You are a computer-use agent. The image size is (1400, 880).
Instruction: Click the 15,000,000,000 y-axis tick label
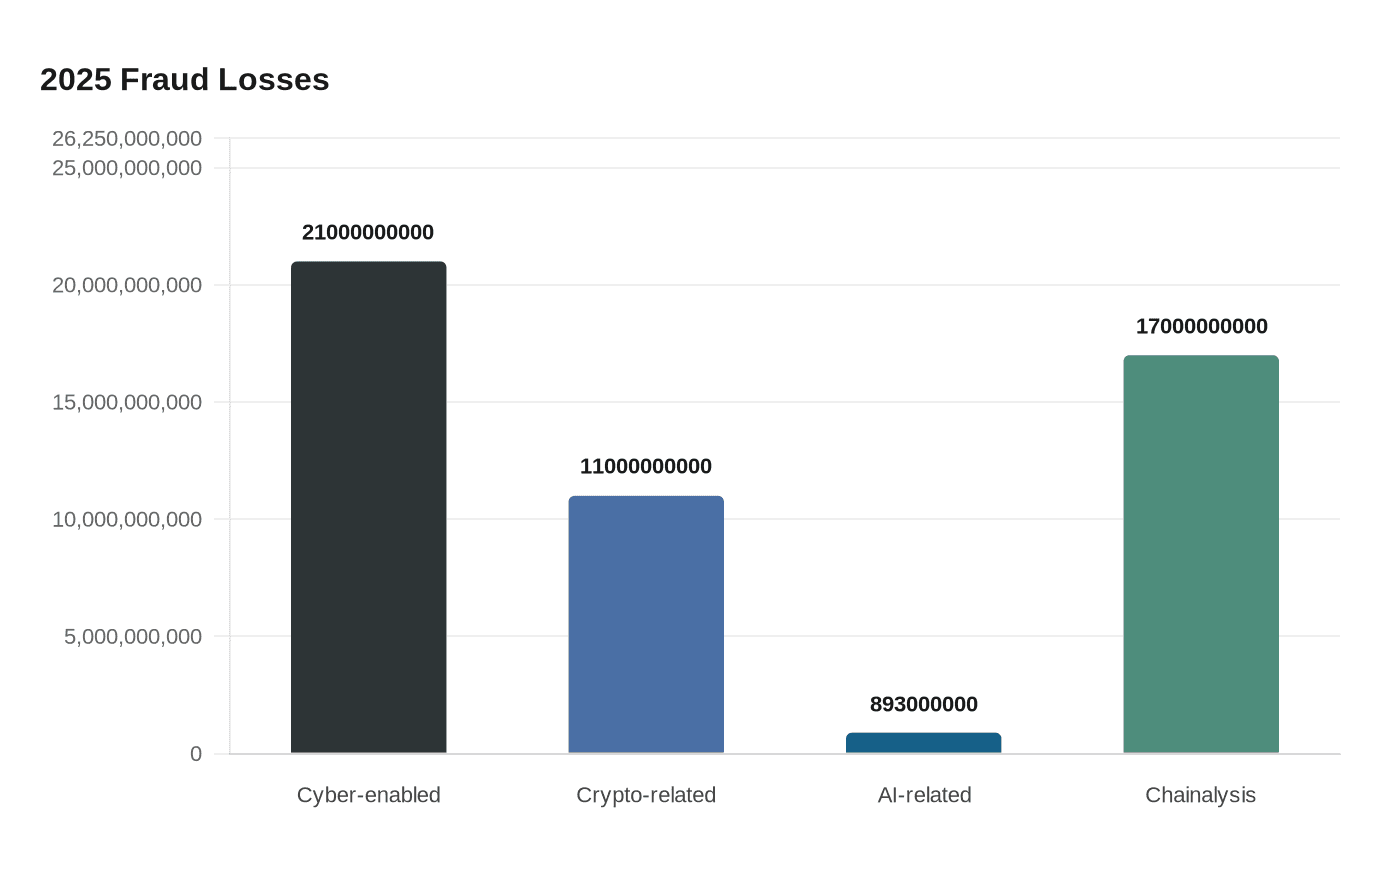[127, 402]
